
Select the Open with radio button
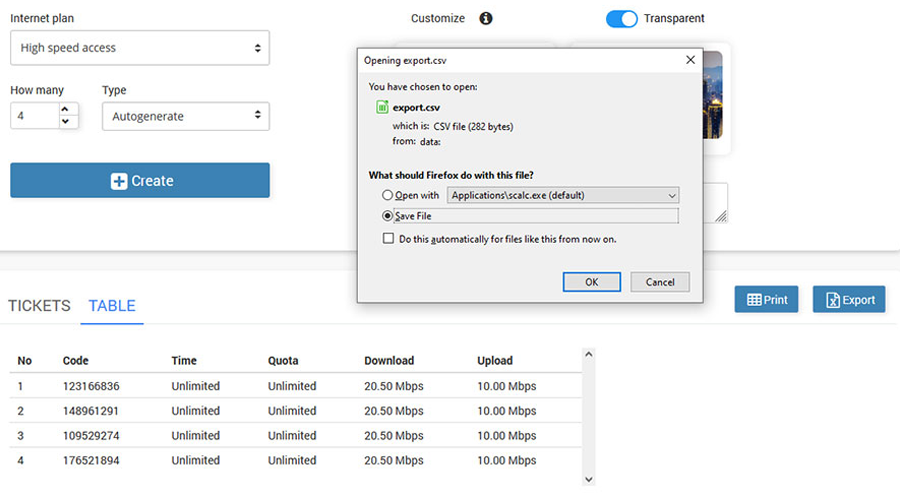387,195
